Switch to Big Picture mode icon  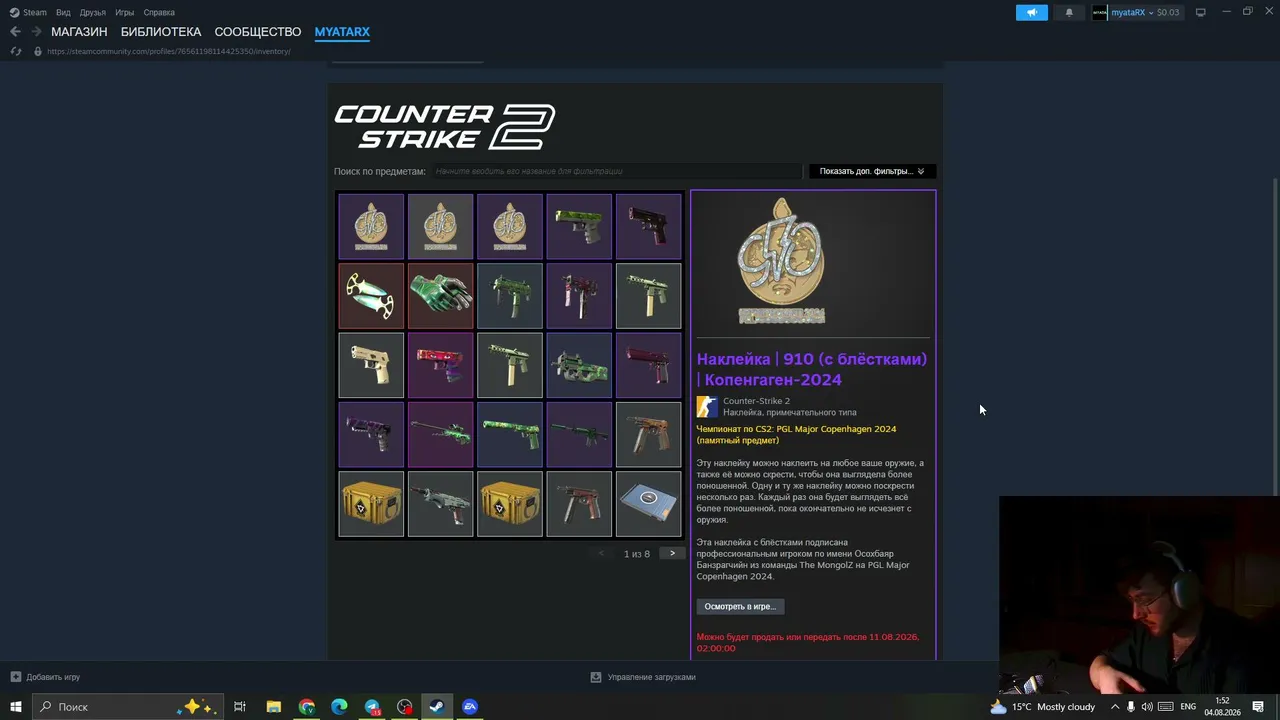coord(1200,12)
